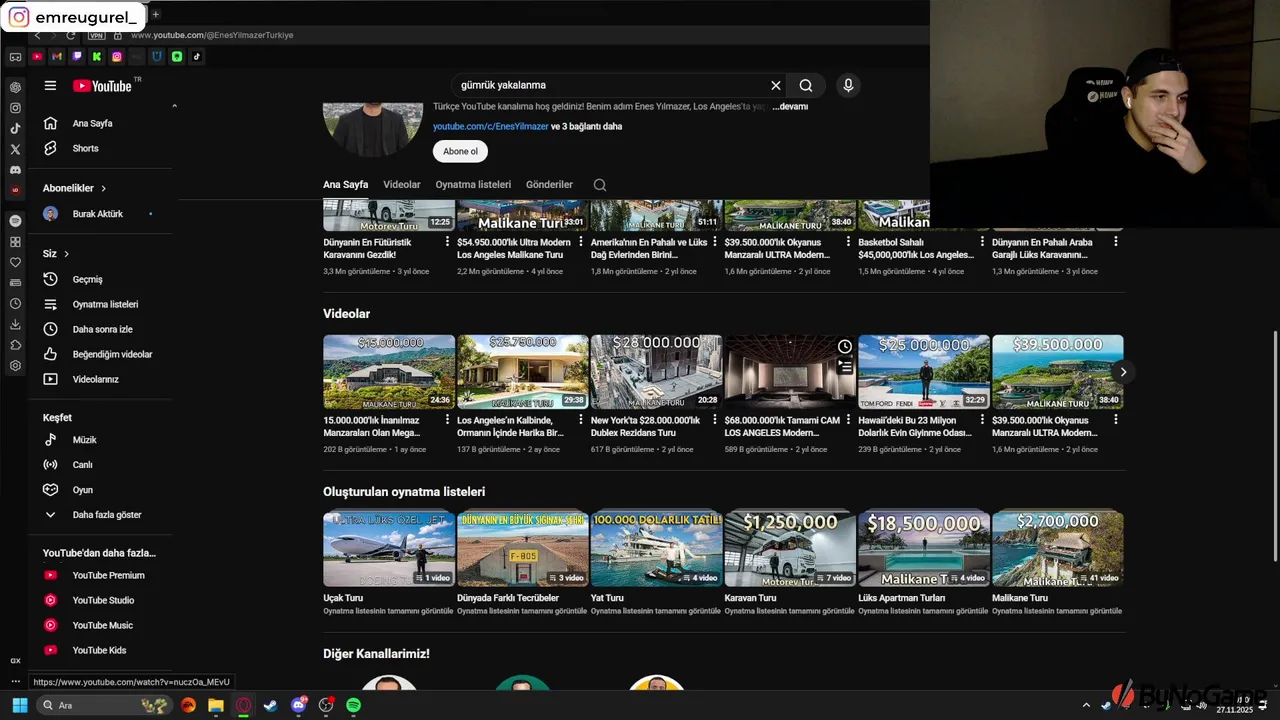This screenshot has height=720, width=1280.
Task: Open Downloads in the Opera sidebar
Action: [x=15, y=324]
